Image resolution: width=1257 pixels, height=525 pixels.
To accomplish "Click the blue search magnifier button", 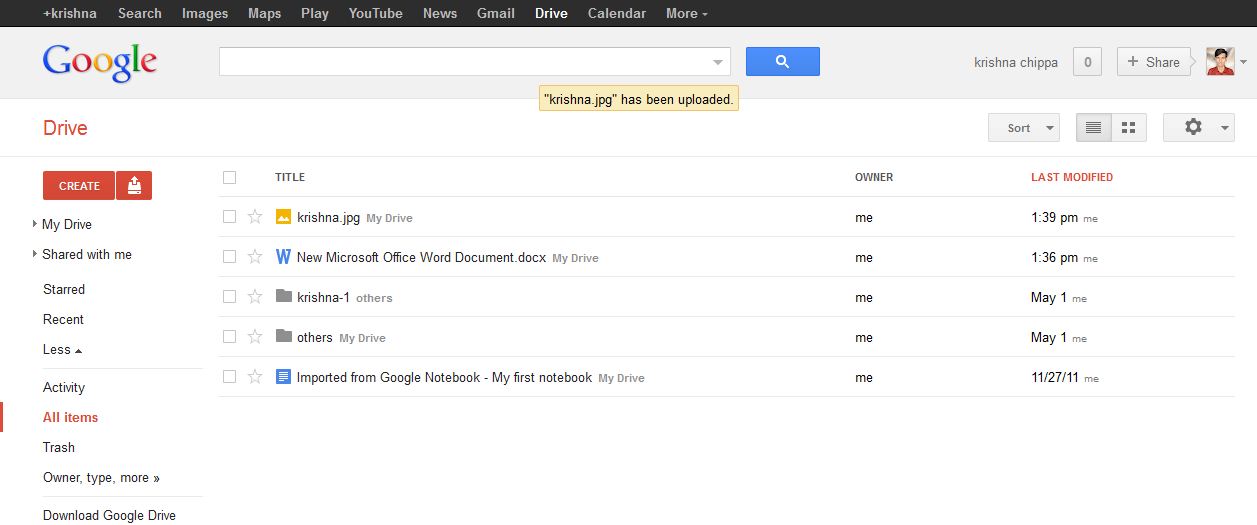I will [783, 61].
